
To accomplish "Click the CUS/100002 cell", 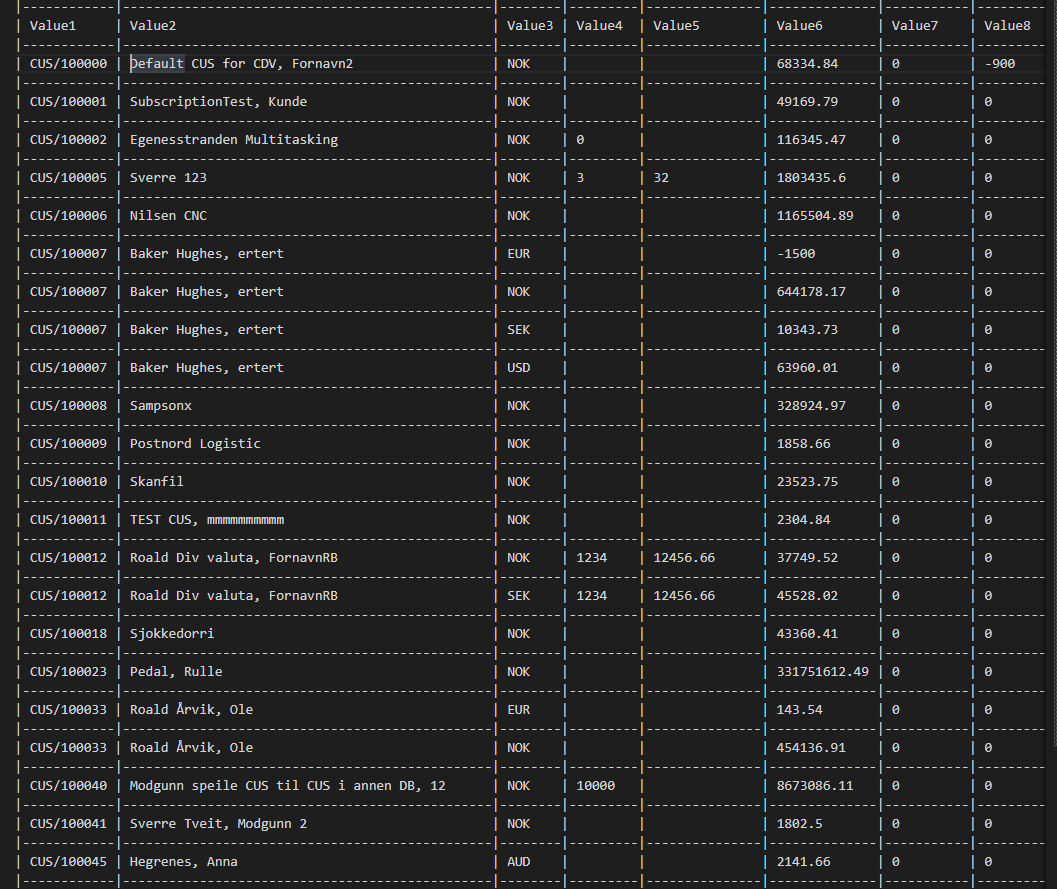I will click(x=68, y=140).
